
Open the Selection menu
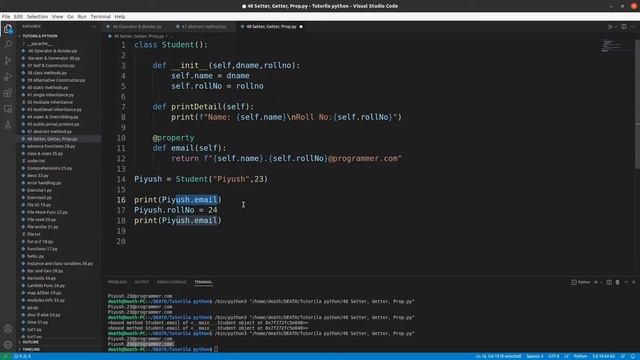[37, 17]
